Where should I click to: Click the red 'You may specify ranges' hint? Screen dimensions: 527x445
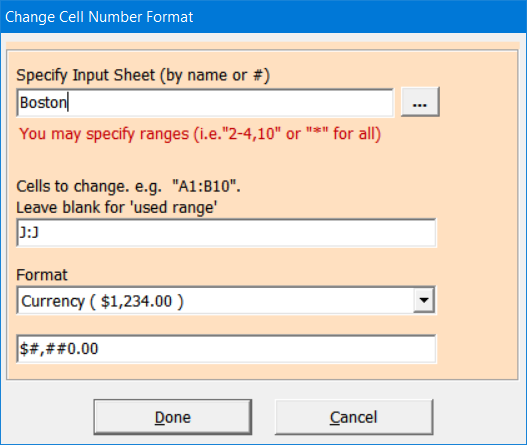[200, 134]
